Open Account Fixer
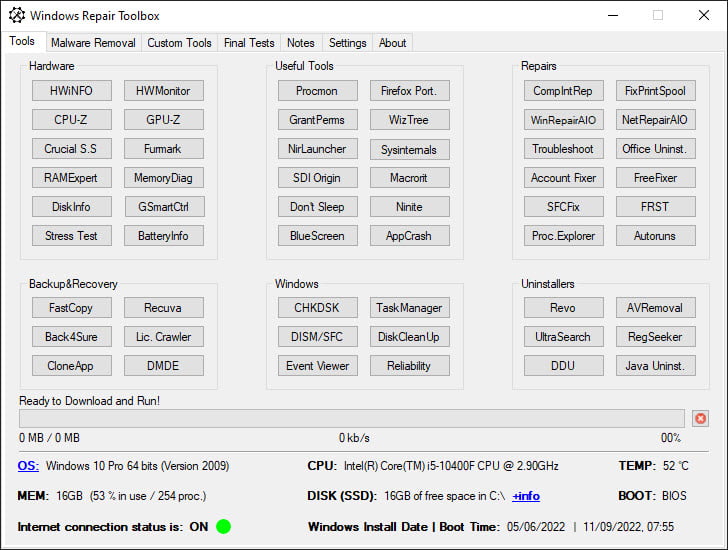This screenshot has height=550, width=728. [564, 178]
